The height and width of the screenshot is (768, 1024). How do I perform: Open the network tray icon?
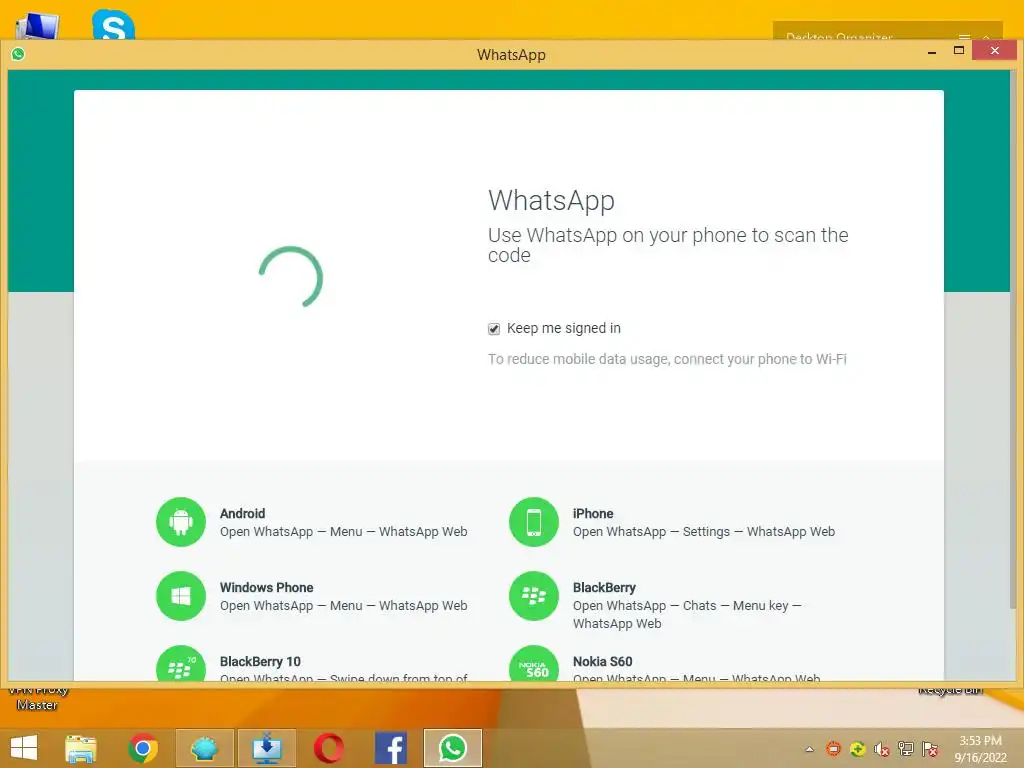tap(906, 749)
